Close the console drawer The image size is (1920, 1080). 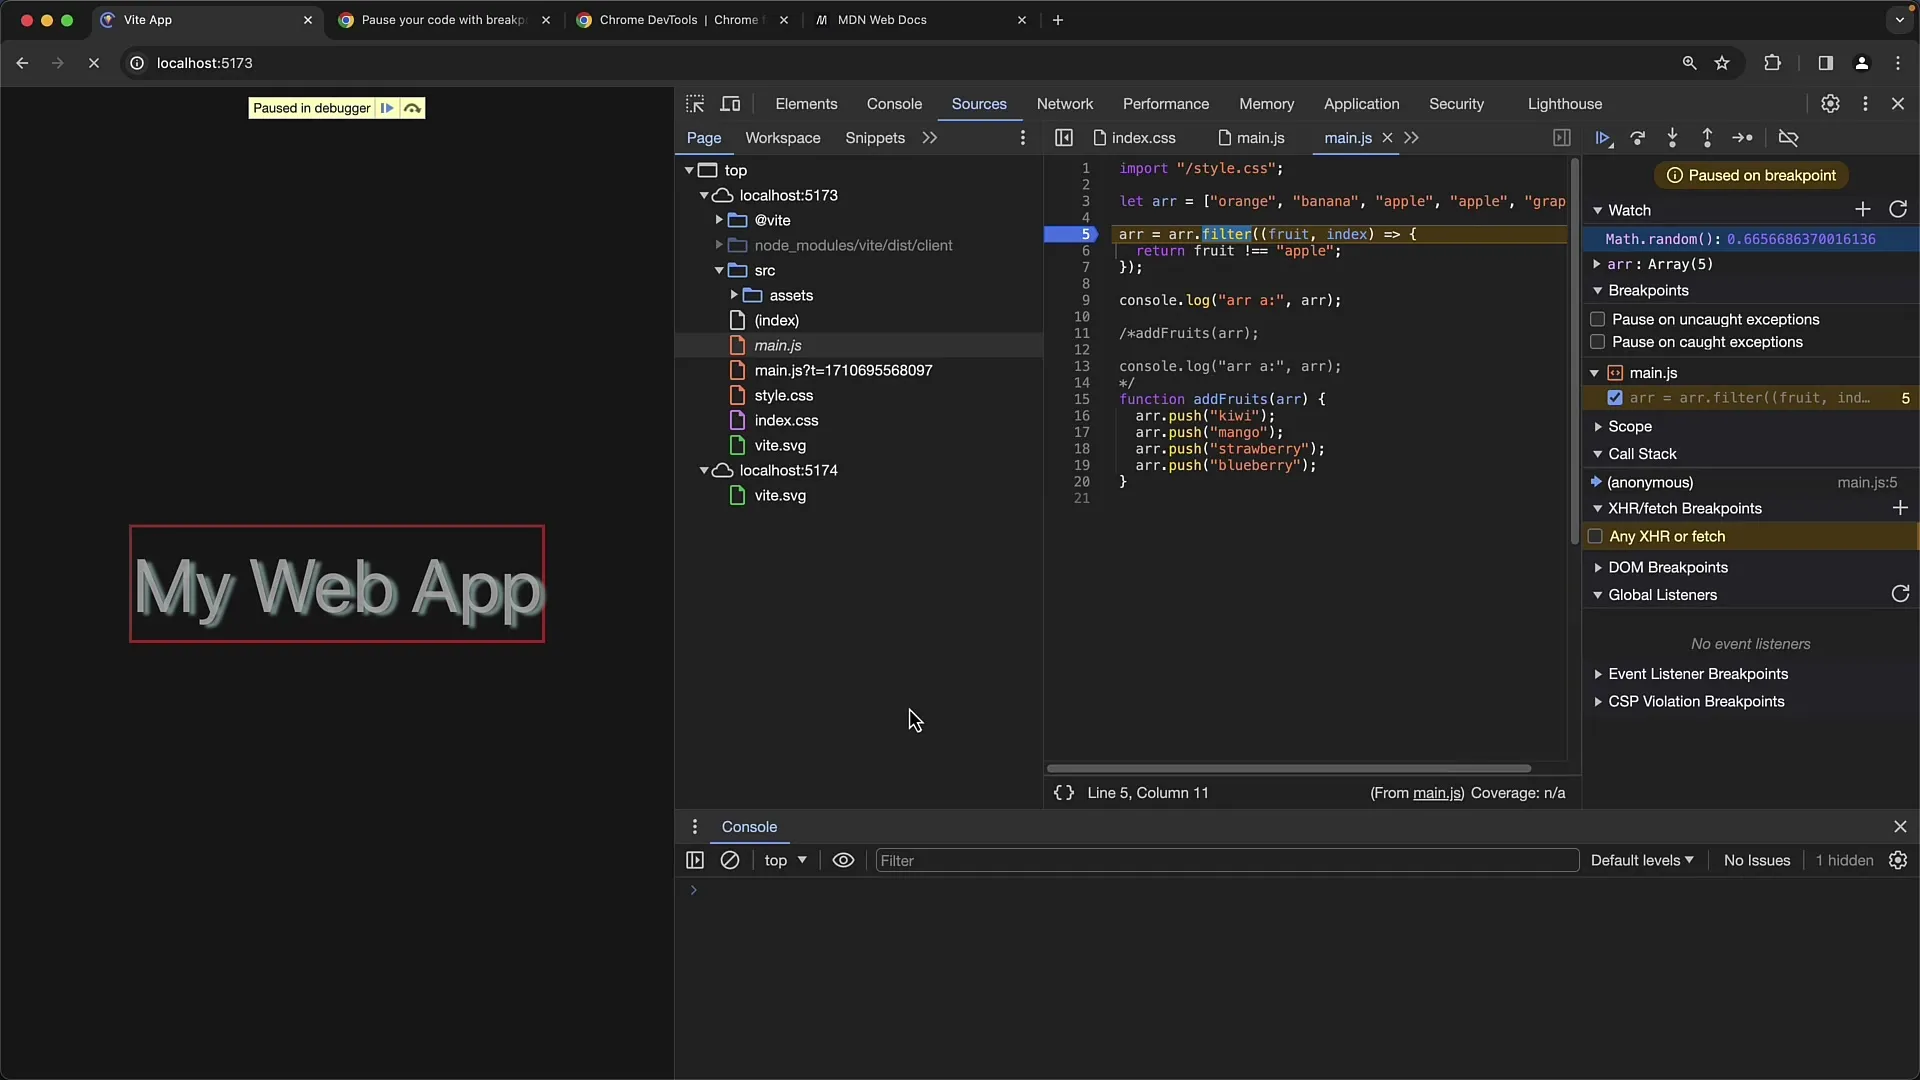pos(1900,827)
